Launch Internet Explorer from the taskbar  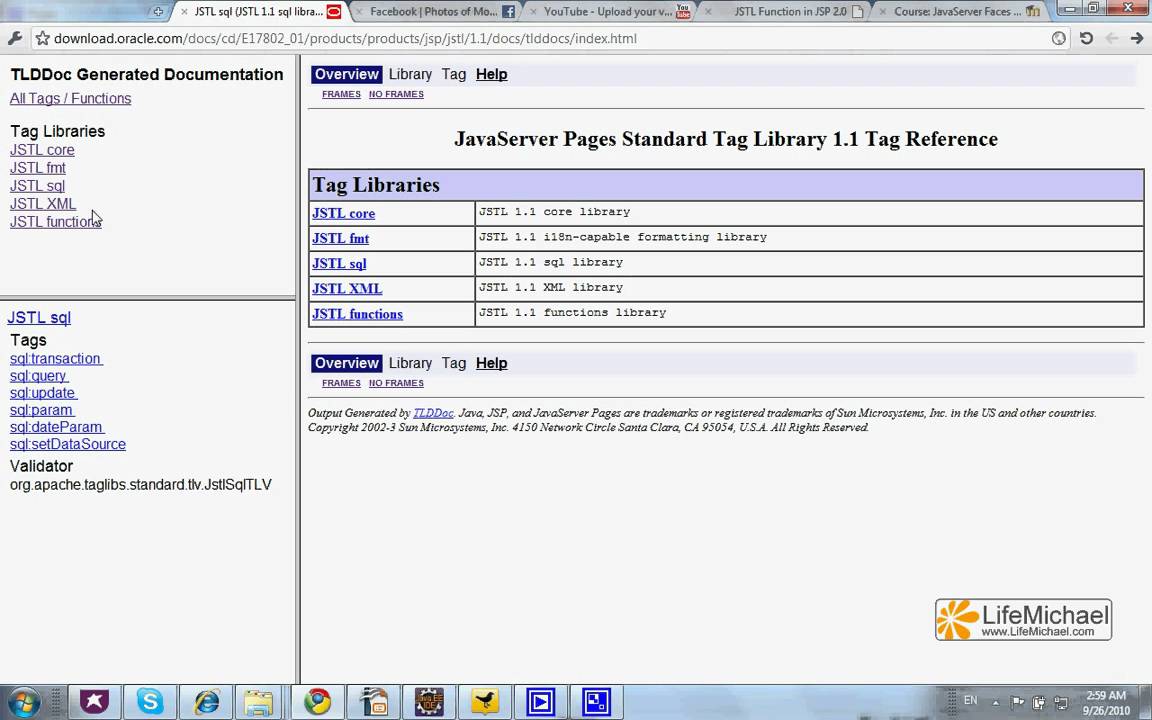point(206,702)
